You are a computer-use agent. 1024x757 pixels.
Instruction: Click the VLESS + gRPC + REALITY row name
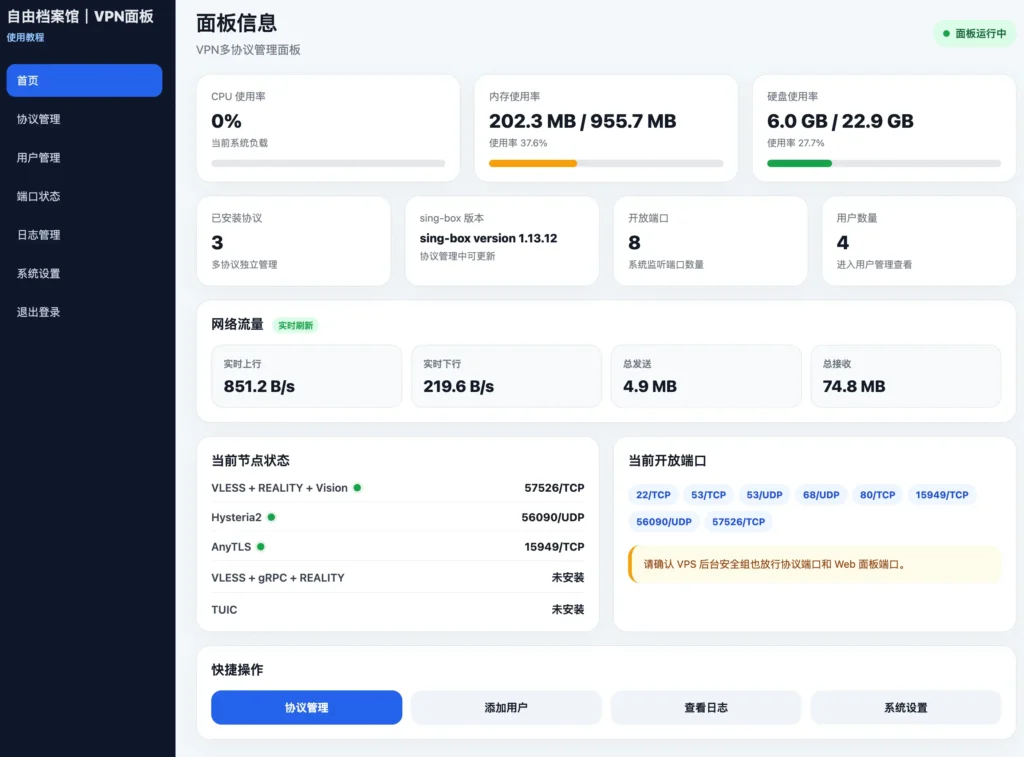pos(278,577)
